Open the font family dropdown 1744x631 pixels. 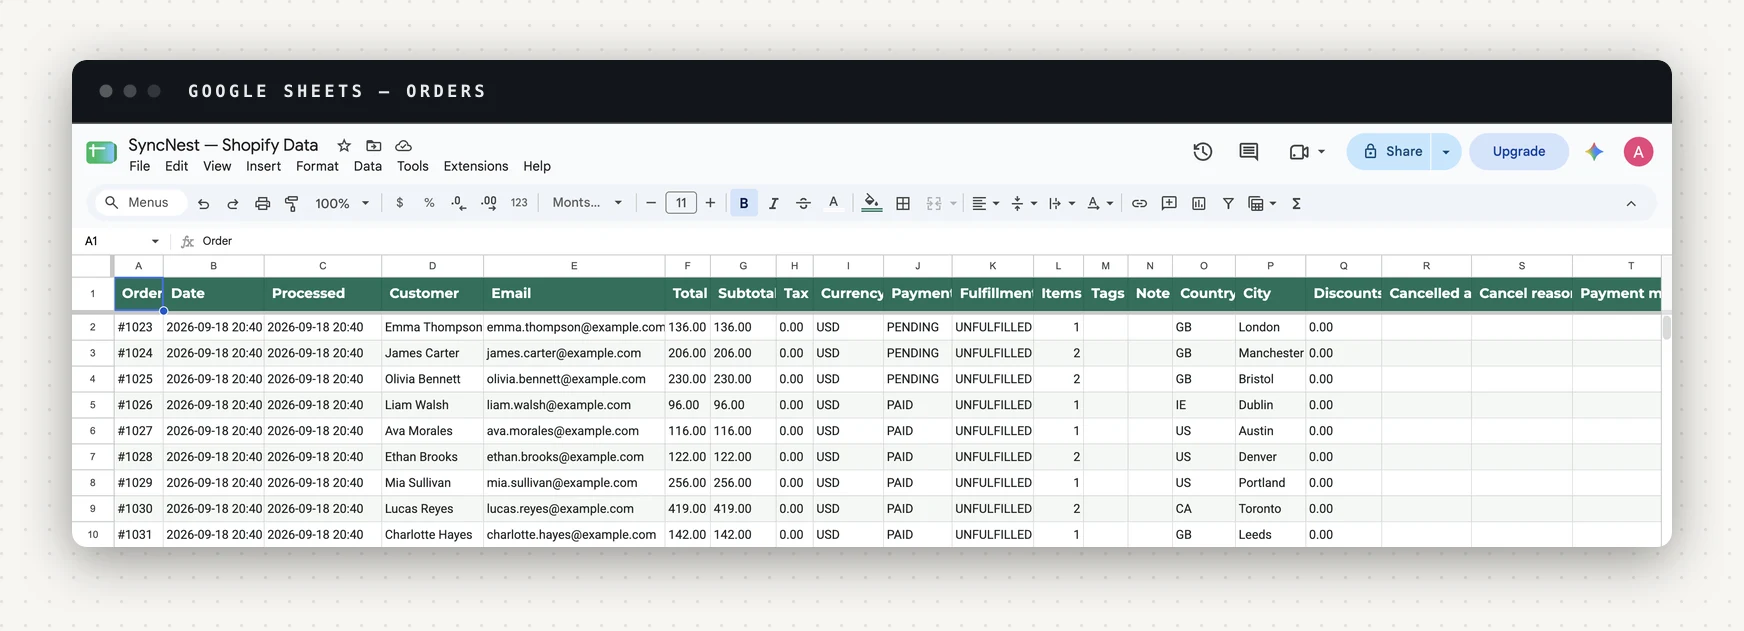pyautogui.click(x=587, y=203)
